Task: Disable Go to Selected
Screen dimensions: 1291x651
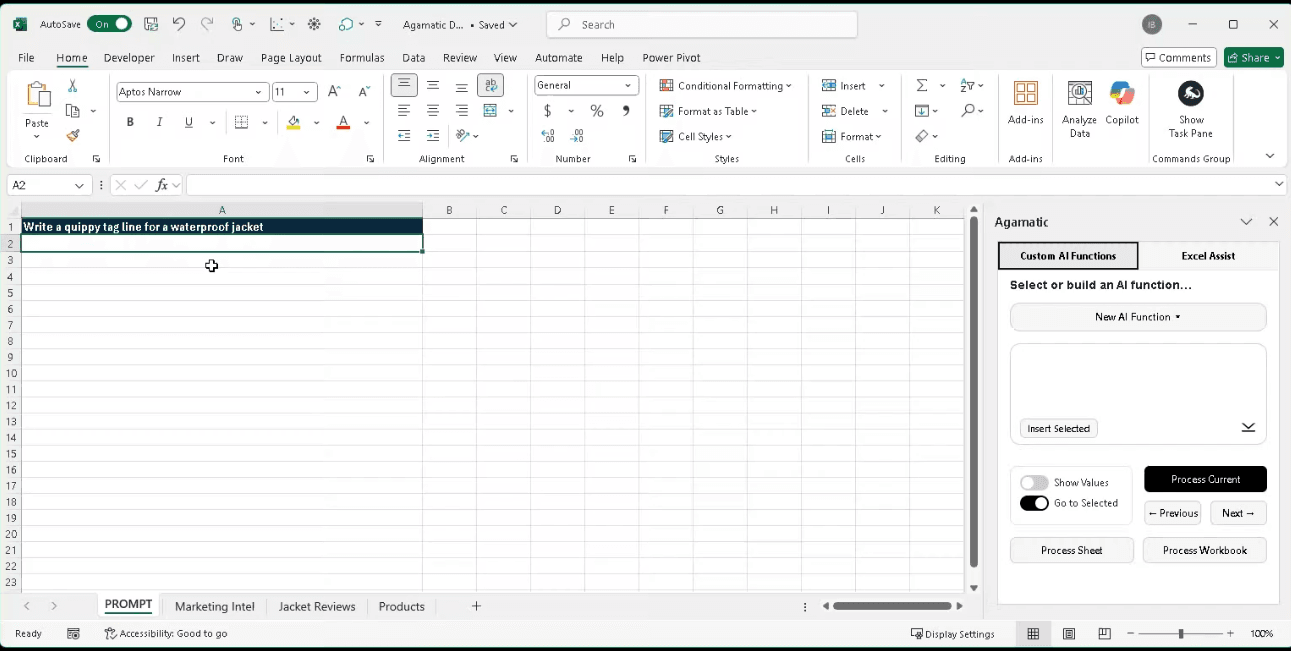Action: 1034,503
